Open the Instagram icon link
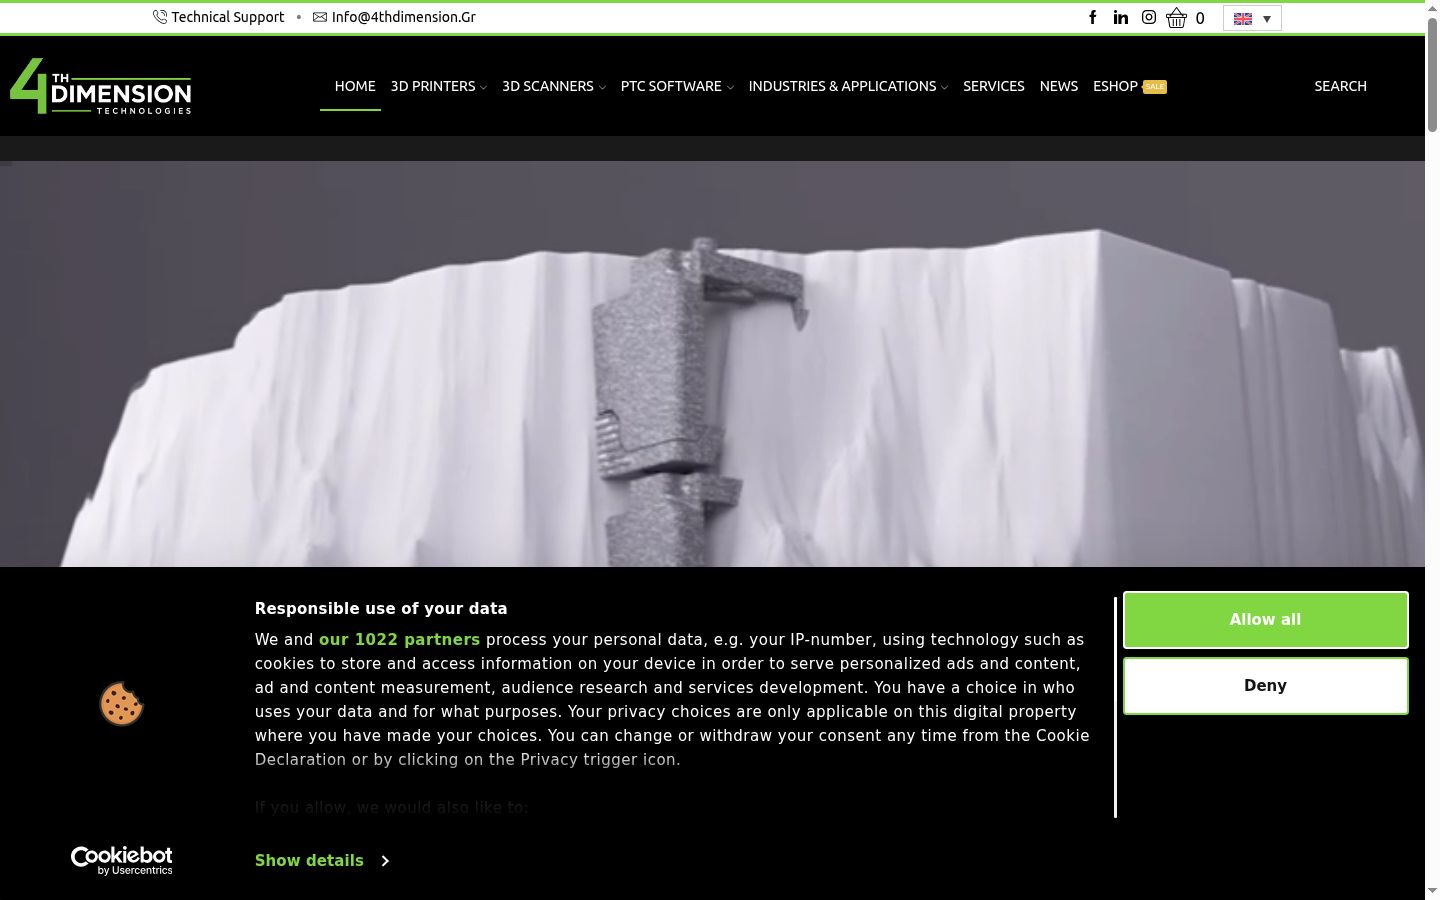Screen dimensions: 1440x900 click(x=1149, y=17)
